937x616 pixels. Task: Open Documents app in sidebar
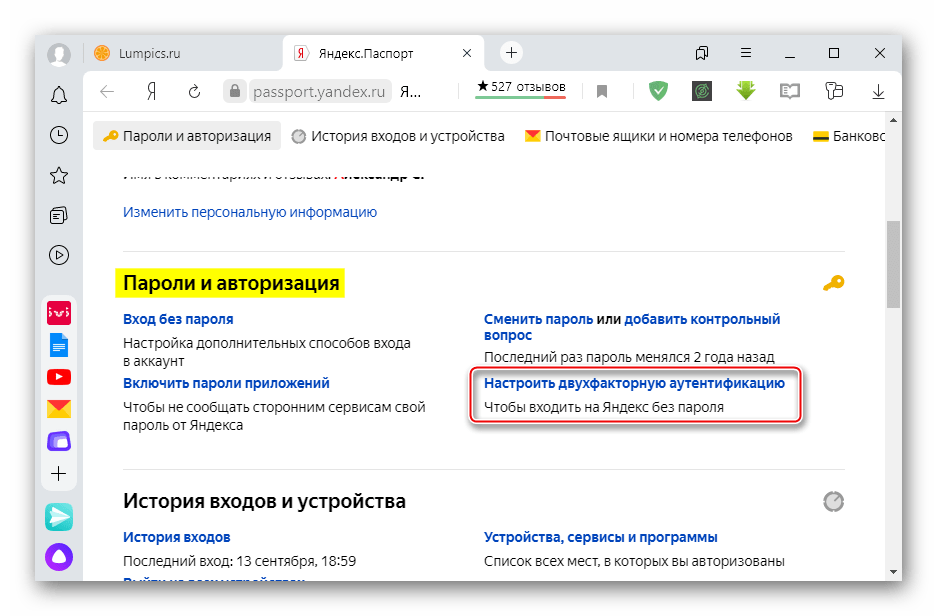tap(59, 345)
